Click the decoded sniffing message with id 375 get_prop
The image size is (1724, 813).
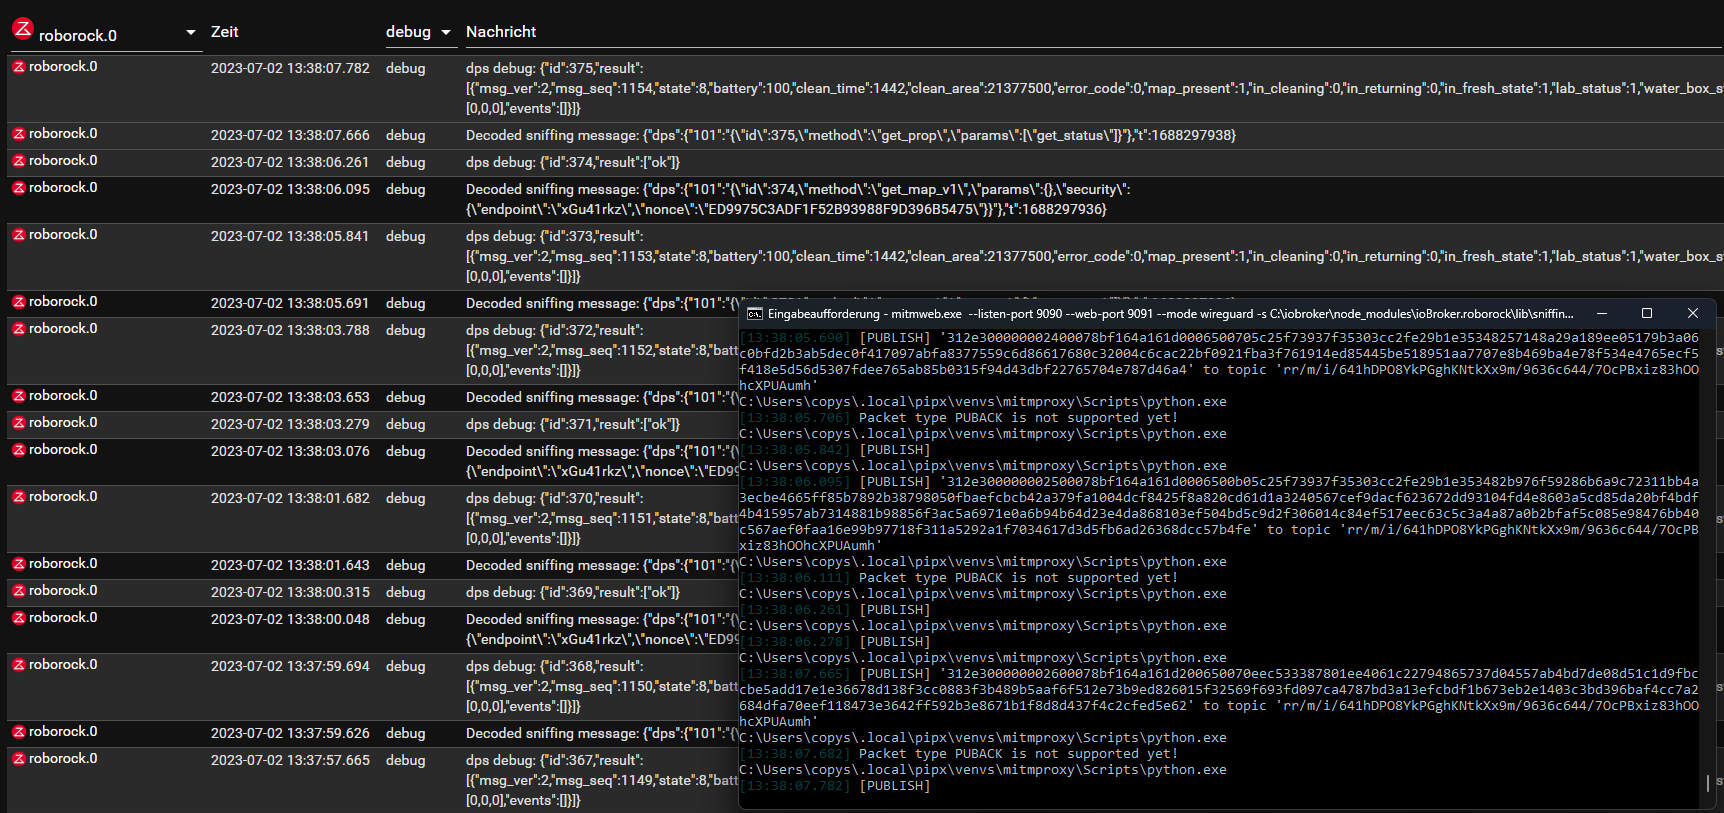pos(851,135)
